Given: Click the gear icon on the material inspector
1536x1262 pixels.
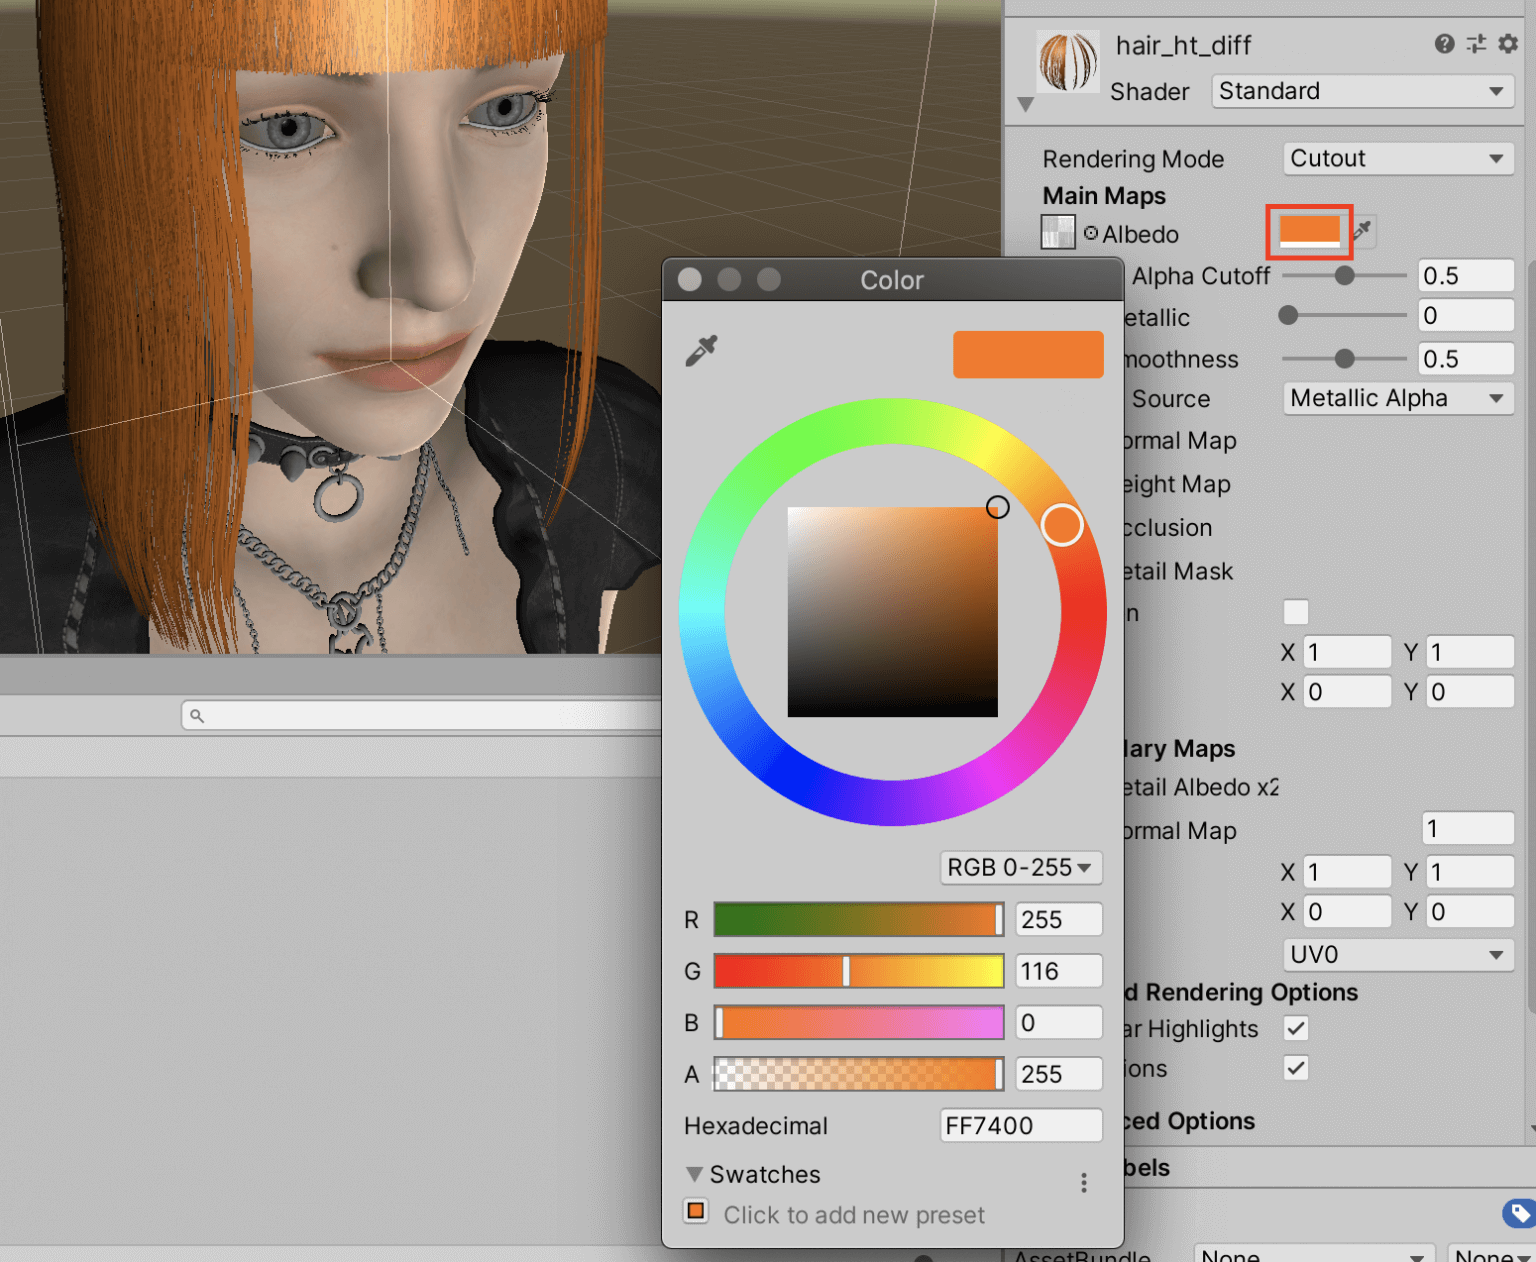Looking at the screenshot, I should pos(1509,44).
